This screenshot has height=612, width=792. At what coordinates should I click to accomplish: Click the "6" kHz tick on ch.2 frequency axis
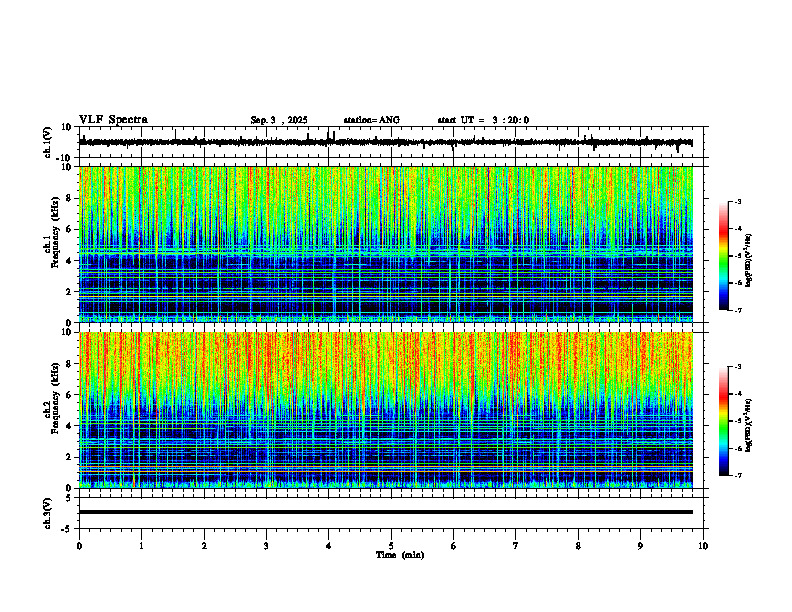tap(70, 395)
